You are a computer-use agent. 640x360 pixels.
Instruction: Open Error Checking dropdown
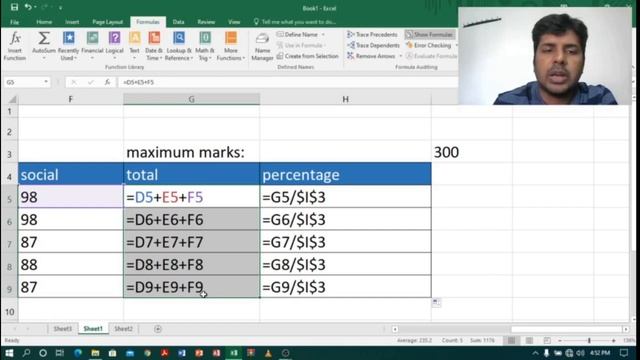coord(456,45)
